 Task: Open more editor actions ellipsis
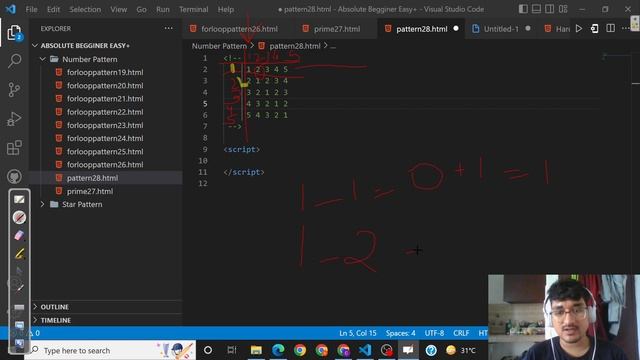pos(625,29)
